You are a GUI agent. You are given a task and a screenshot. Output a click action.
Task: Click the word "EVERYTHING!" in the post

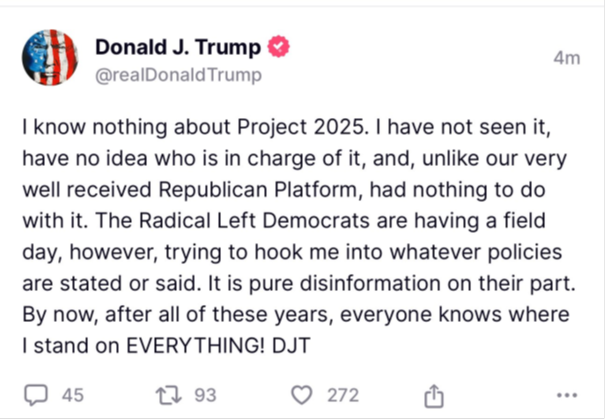pyautogui.click(x=221, y=341)
